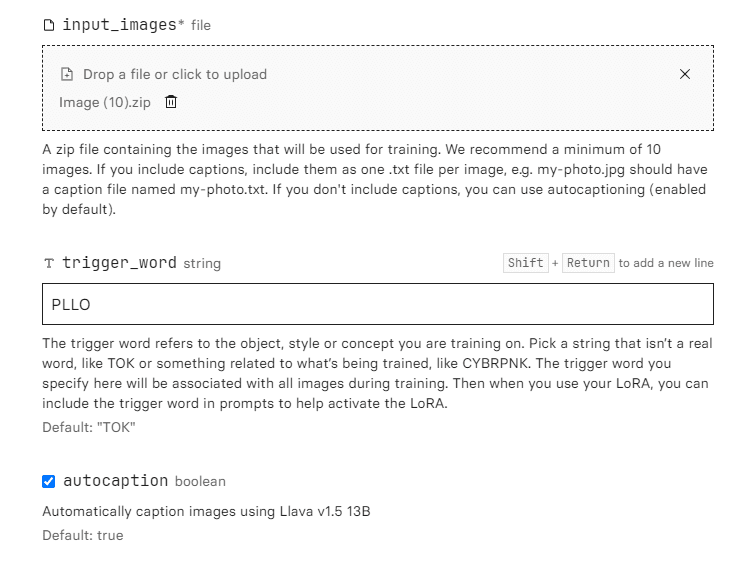The height and width of the screenshot is (572, 742).
Task: Clear the file upload with the X icon
Action: (685, 74)
